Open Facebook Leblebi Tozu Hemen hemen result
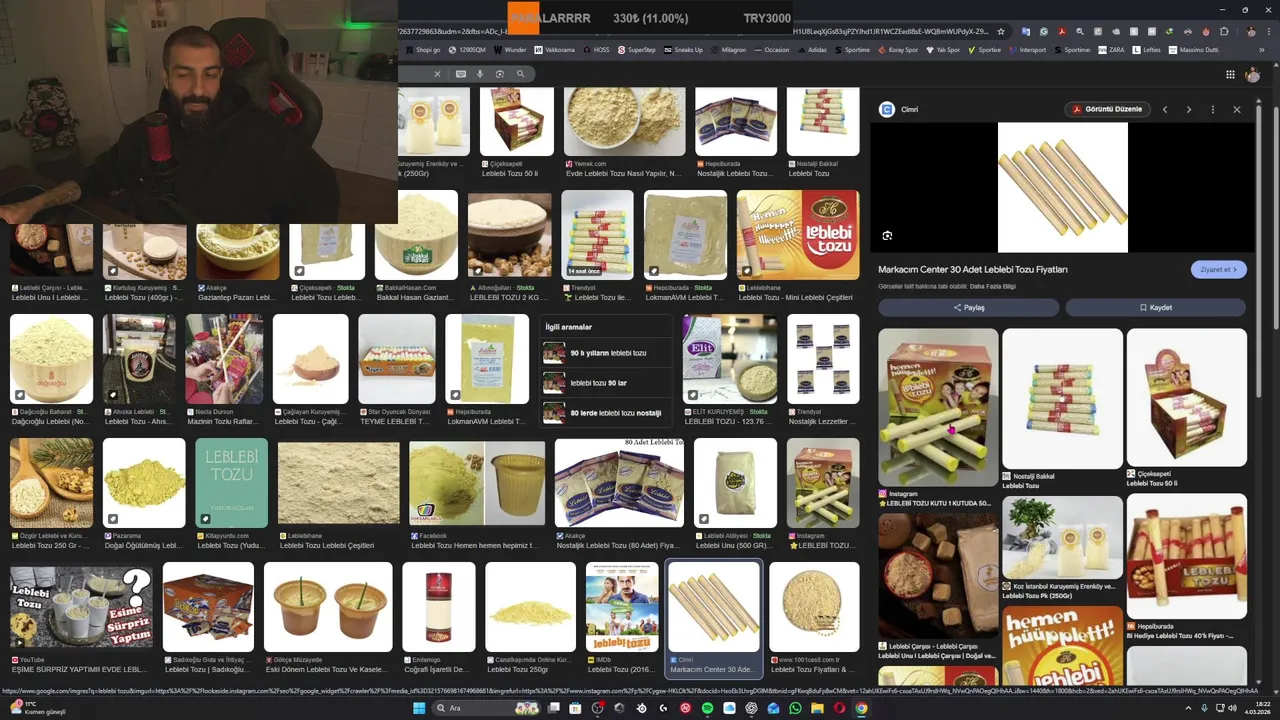 click(x=477, y=483)
